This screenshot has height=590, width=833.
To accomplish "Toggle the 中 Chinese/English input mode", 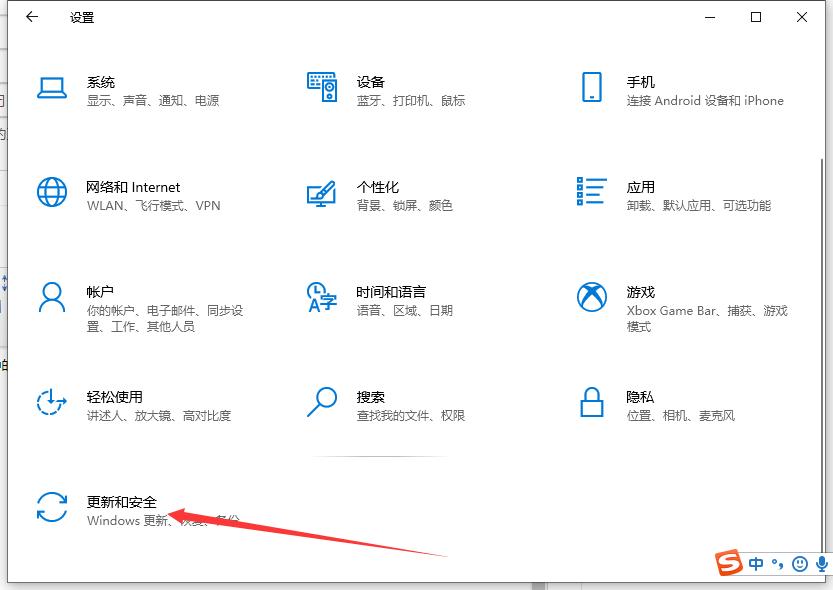I will pos(756,563).
